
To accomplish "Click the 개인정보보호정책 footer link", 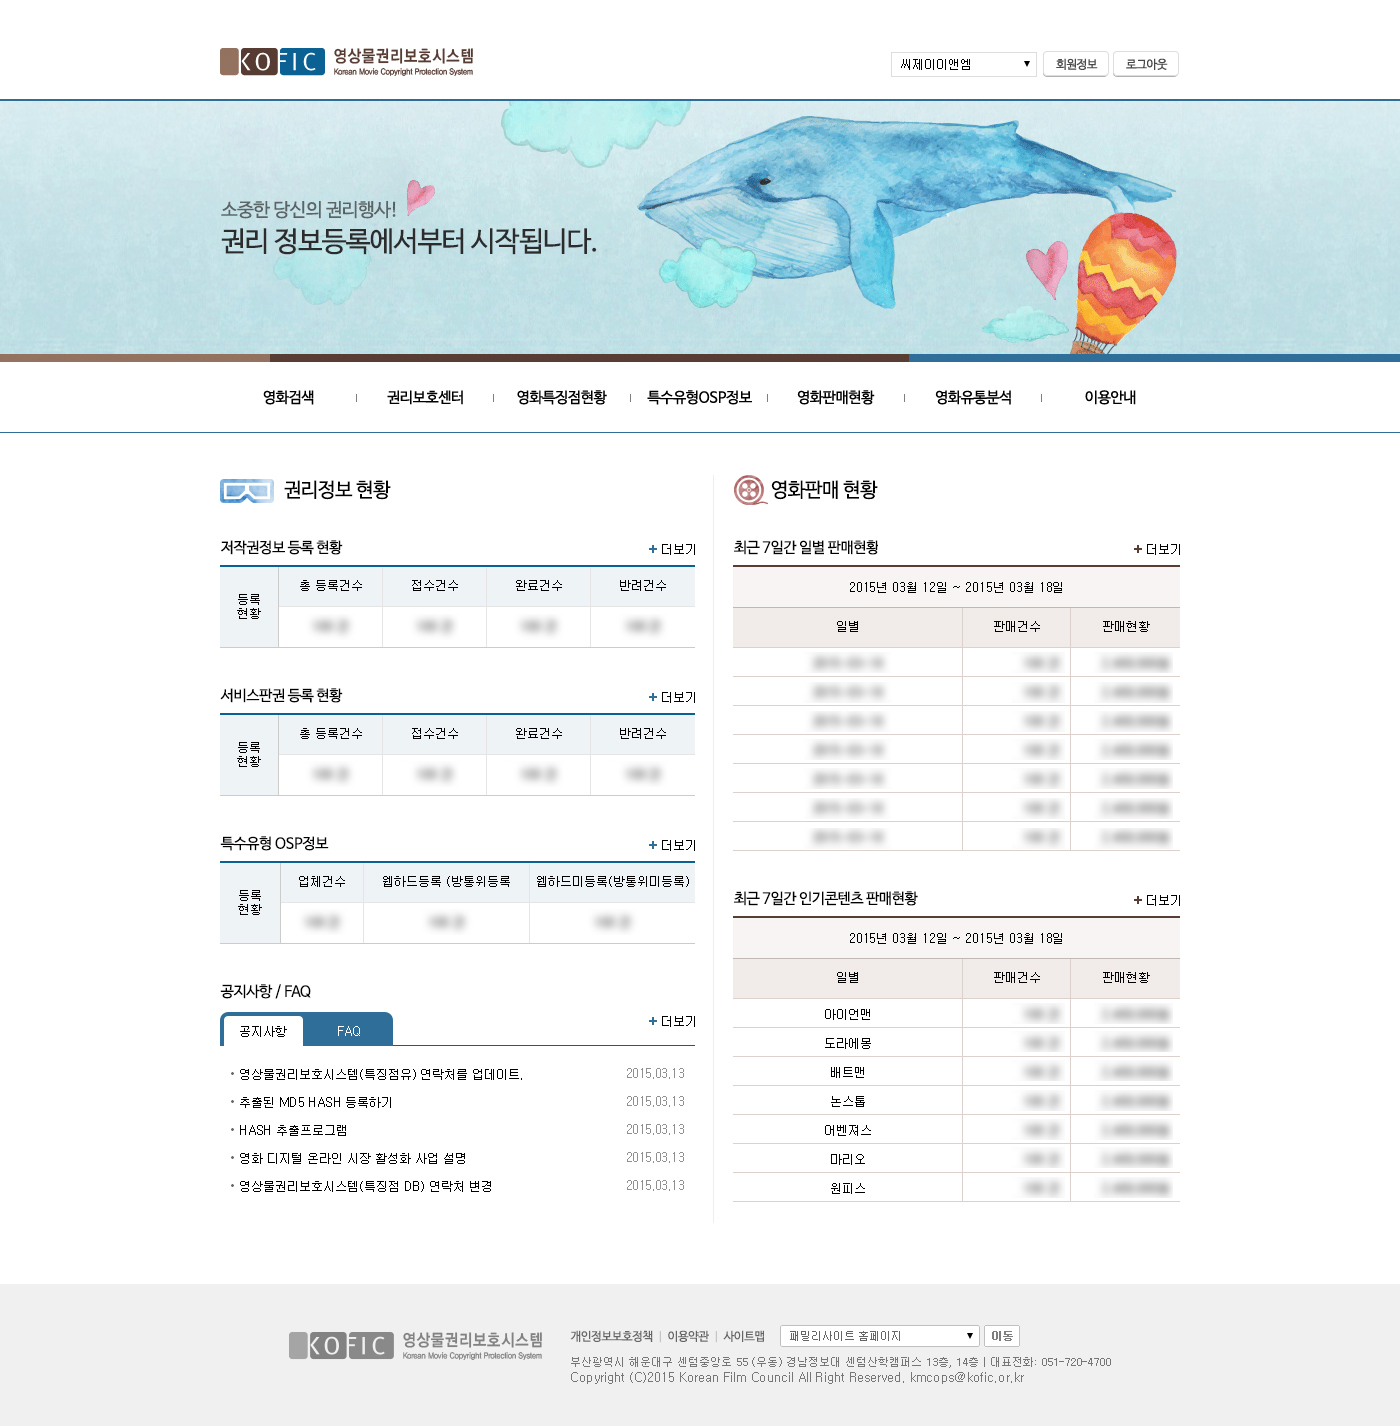I will click(x=611, y=1336).
